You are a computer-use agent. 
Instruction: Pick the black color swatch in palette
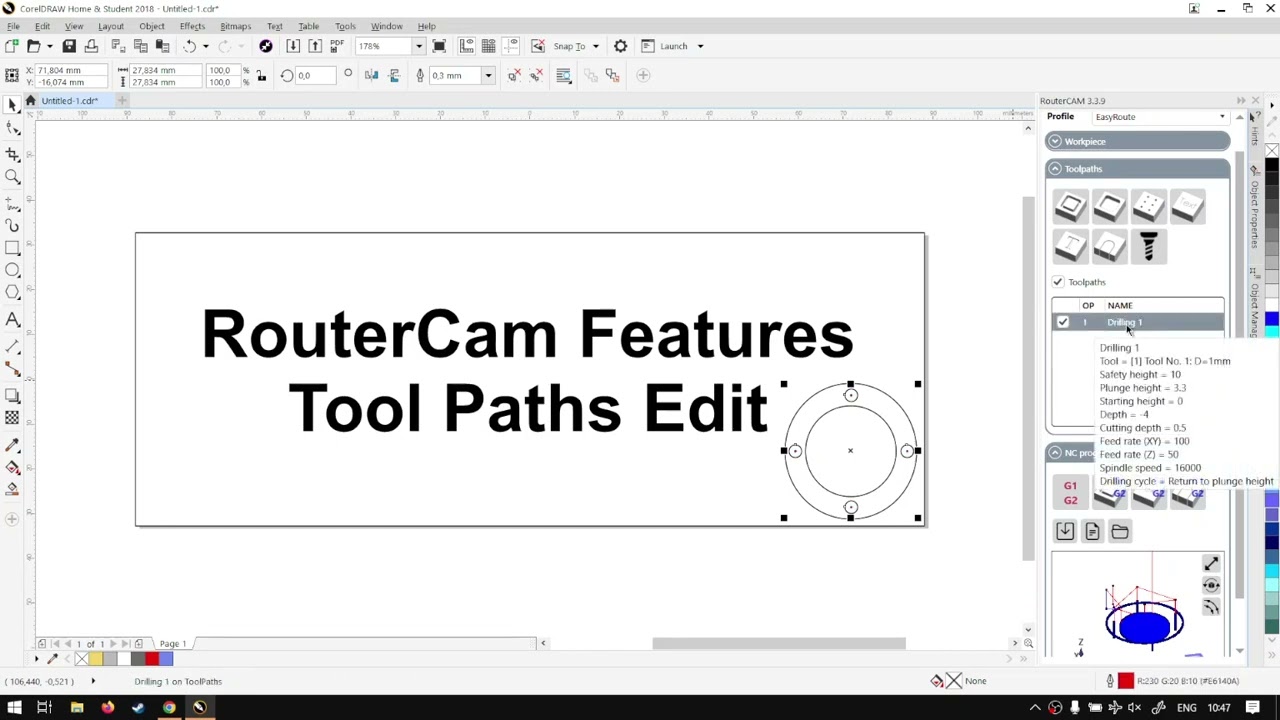click(1272, 164)
